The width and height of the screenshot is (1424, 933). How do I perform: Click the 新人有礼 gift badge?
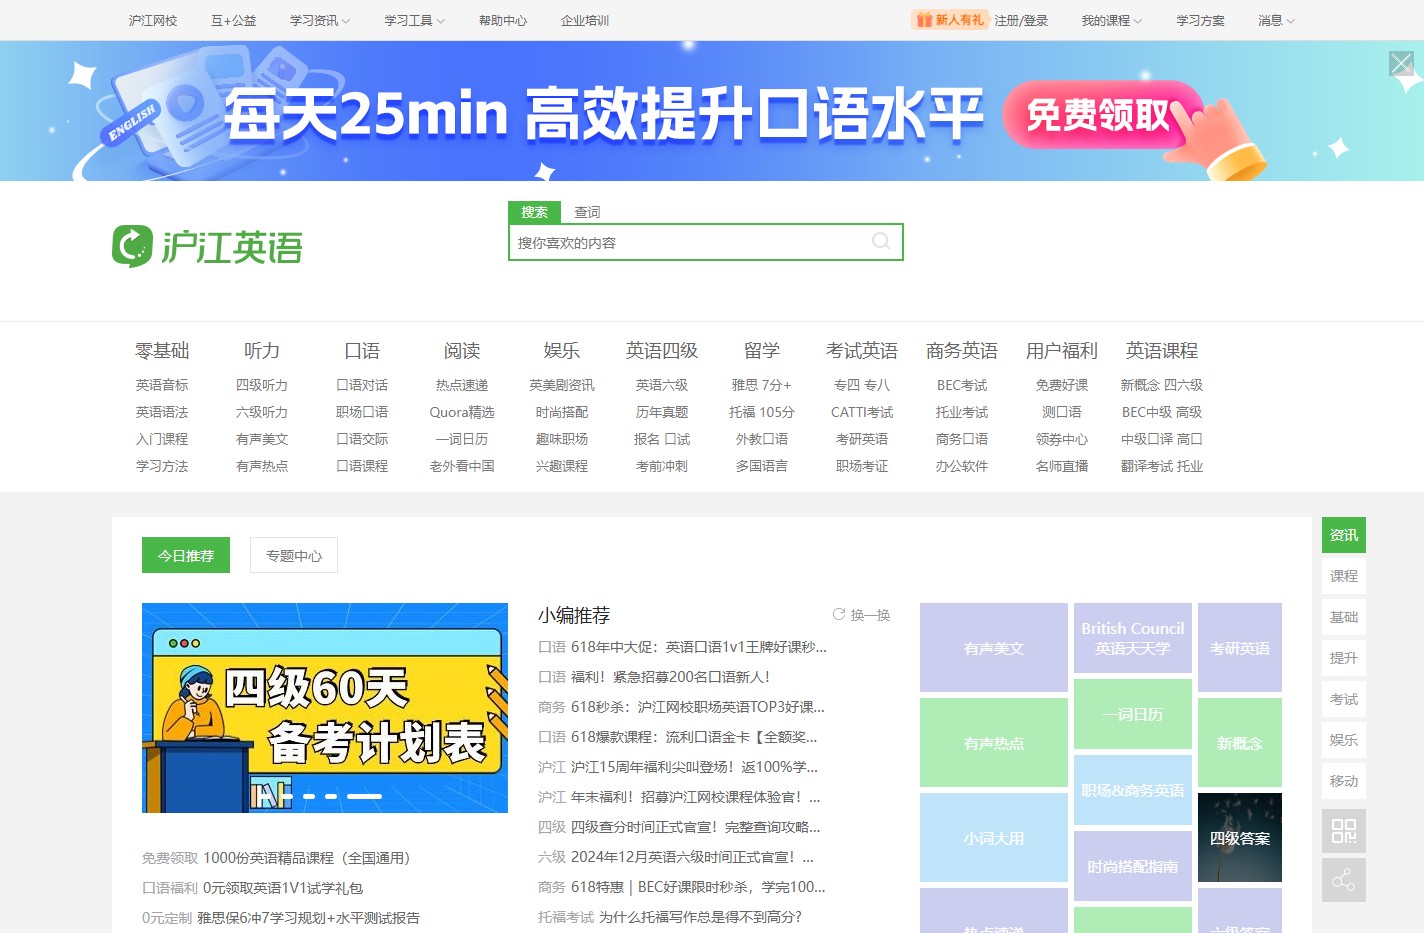click(x=948, y=20)
